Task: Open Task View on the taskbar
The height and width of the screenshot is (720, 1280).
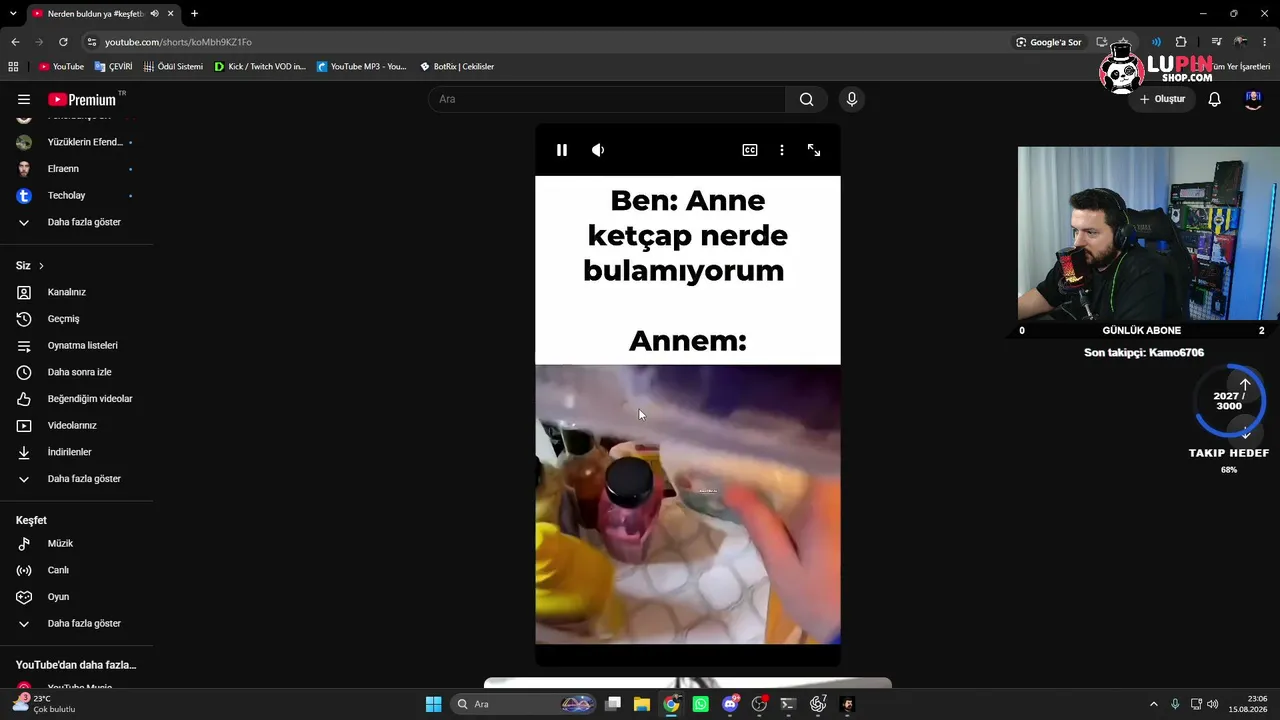Action: click(613, 704)
